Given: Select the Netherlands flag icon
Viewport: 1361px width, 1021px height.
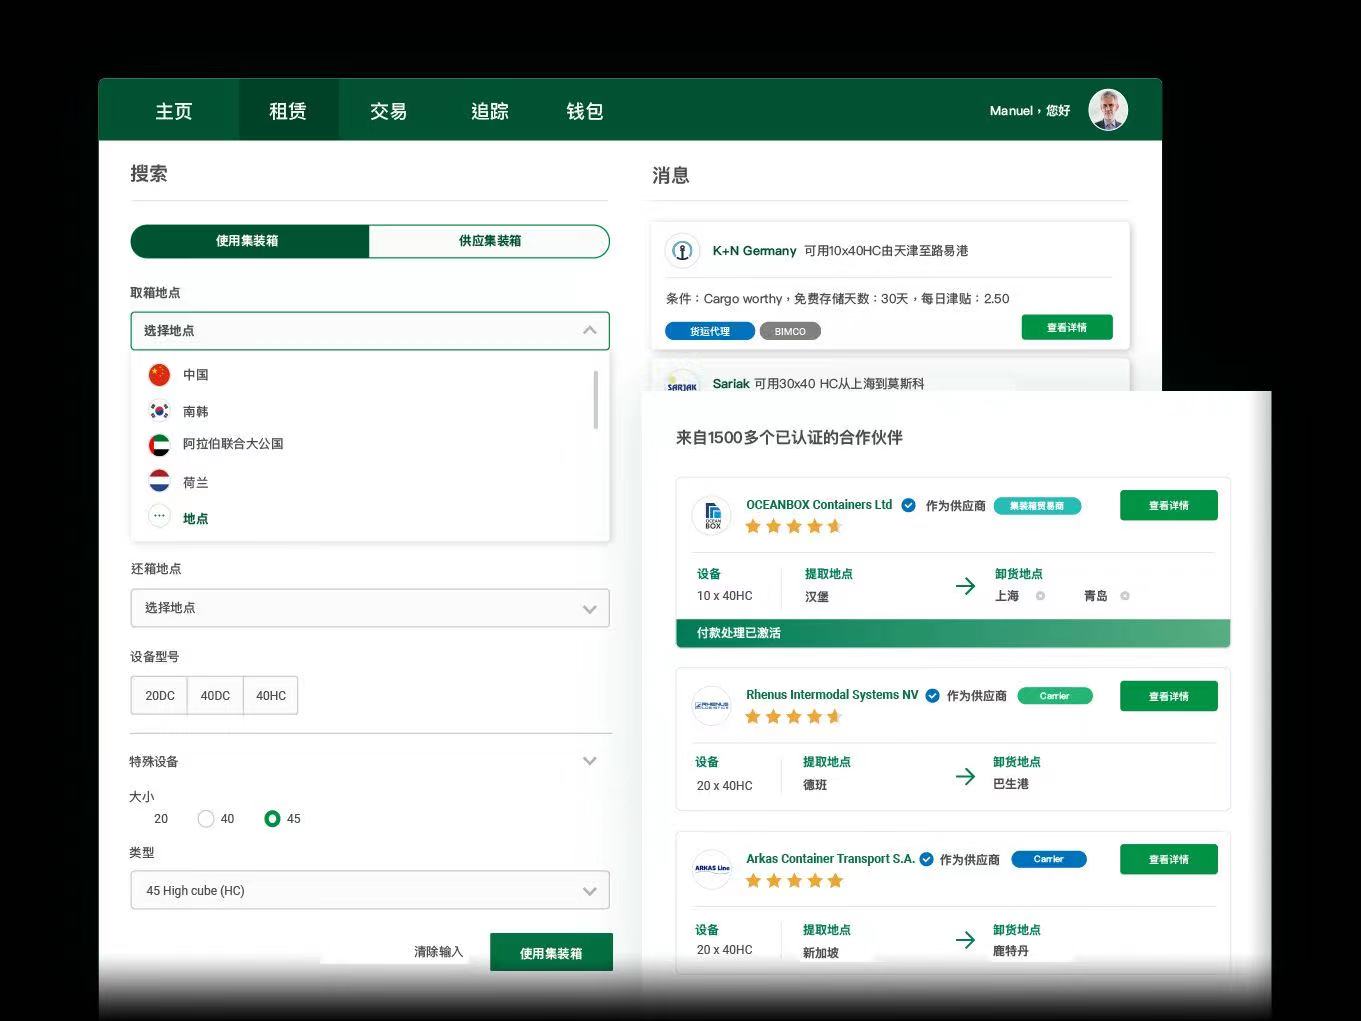Looking at the screenshot, I should click(159, 481).
